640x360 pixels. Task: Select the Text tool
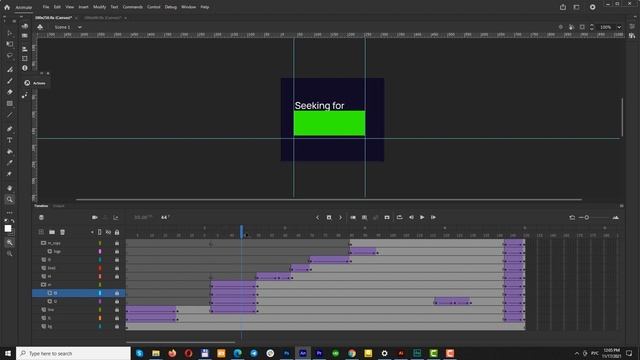click(x=10, y=140)
